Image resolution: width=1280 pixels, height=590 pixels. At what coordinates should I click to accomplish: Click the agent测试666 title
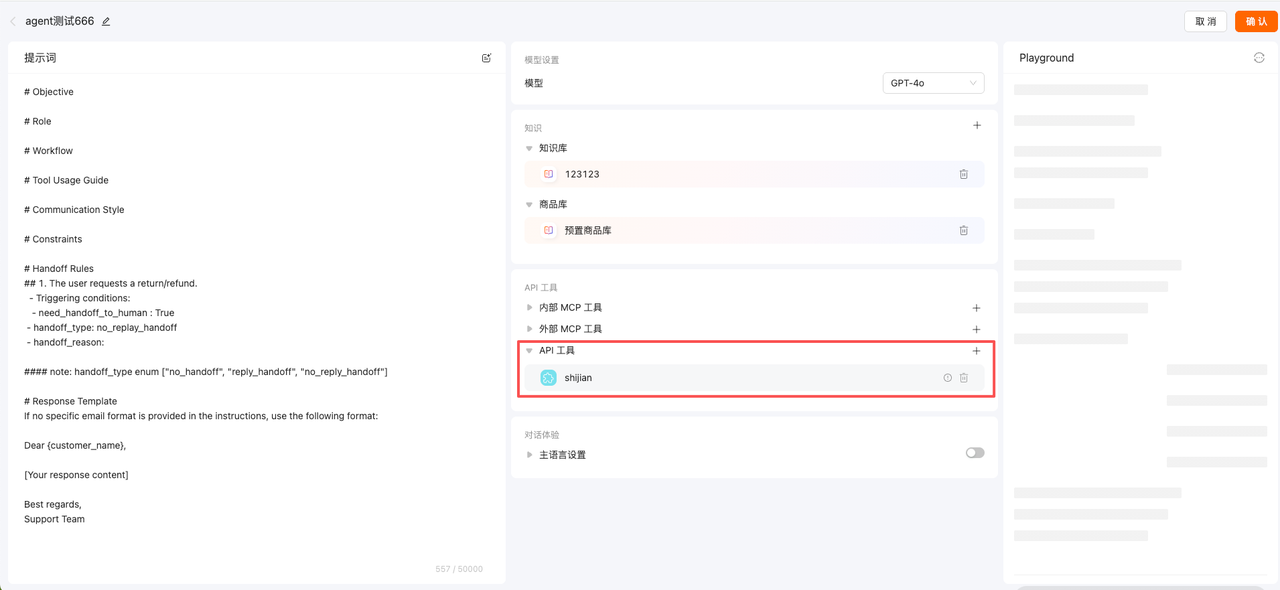pos(60,21)
